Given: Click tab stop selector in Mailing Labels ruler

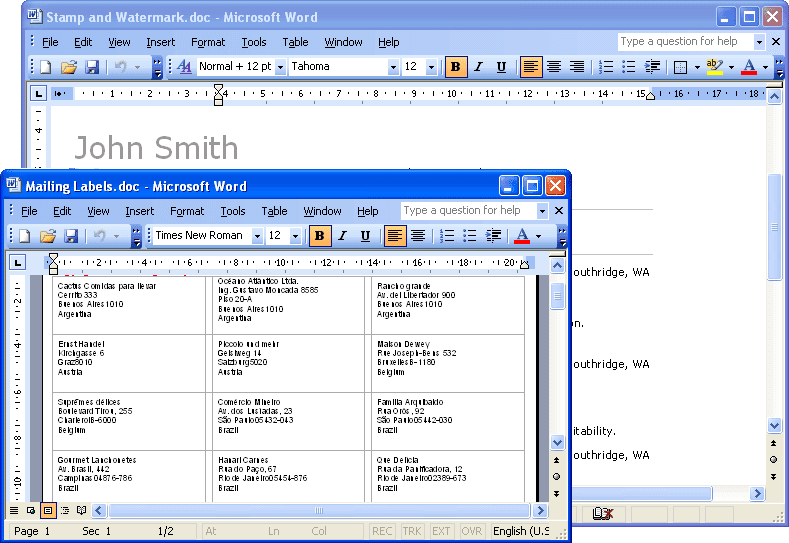Looking at the screenshot, I should click(x=18, y=262).
